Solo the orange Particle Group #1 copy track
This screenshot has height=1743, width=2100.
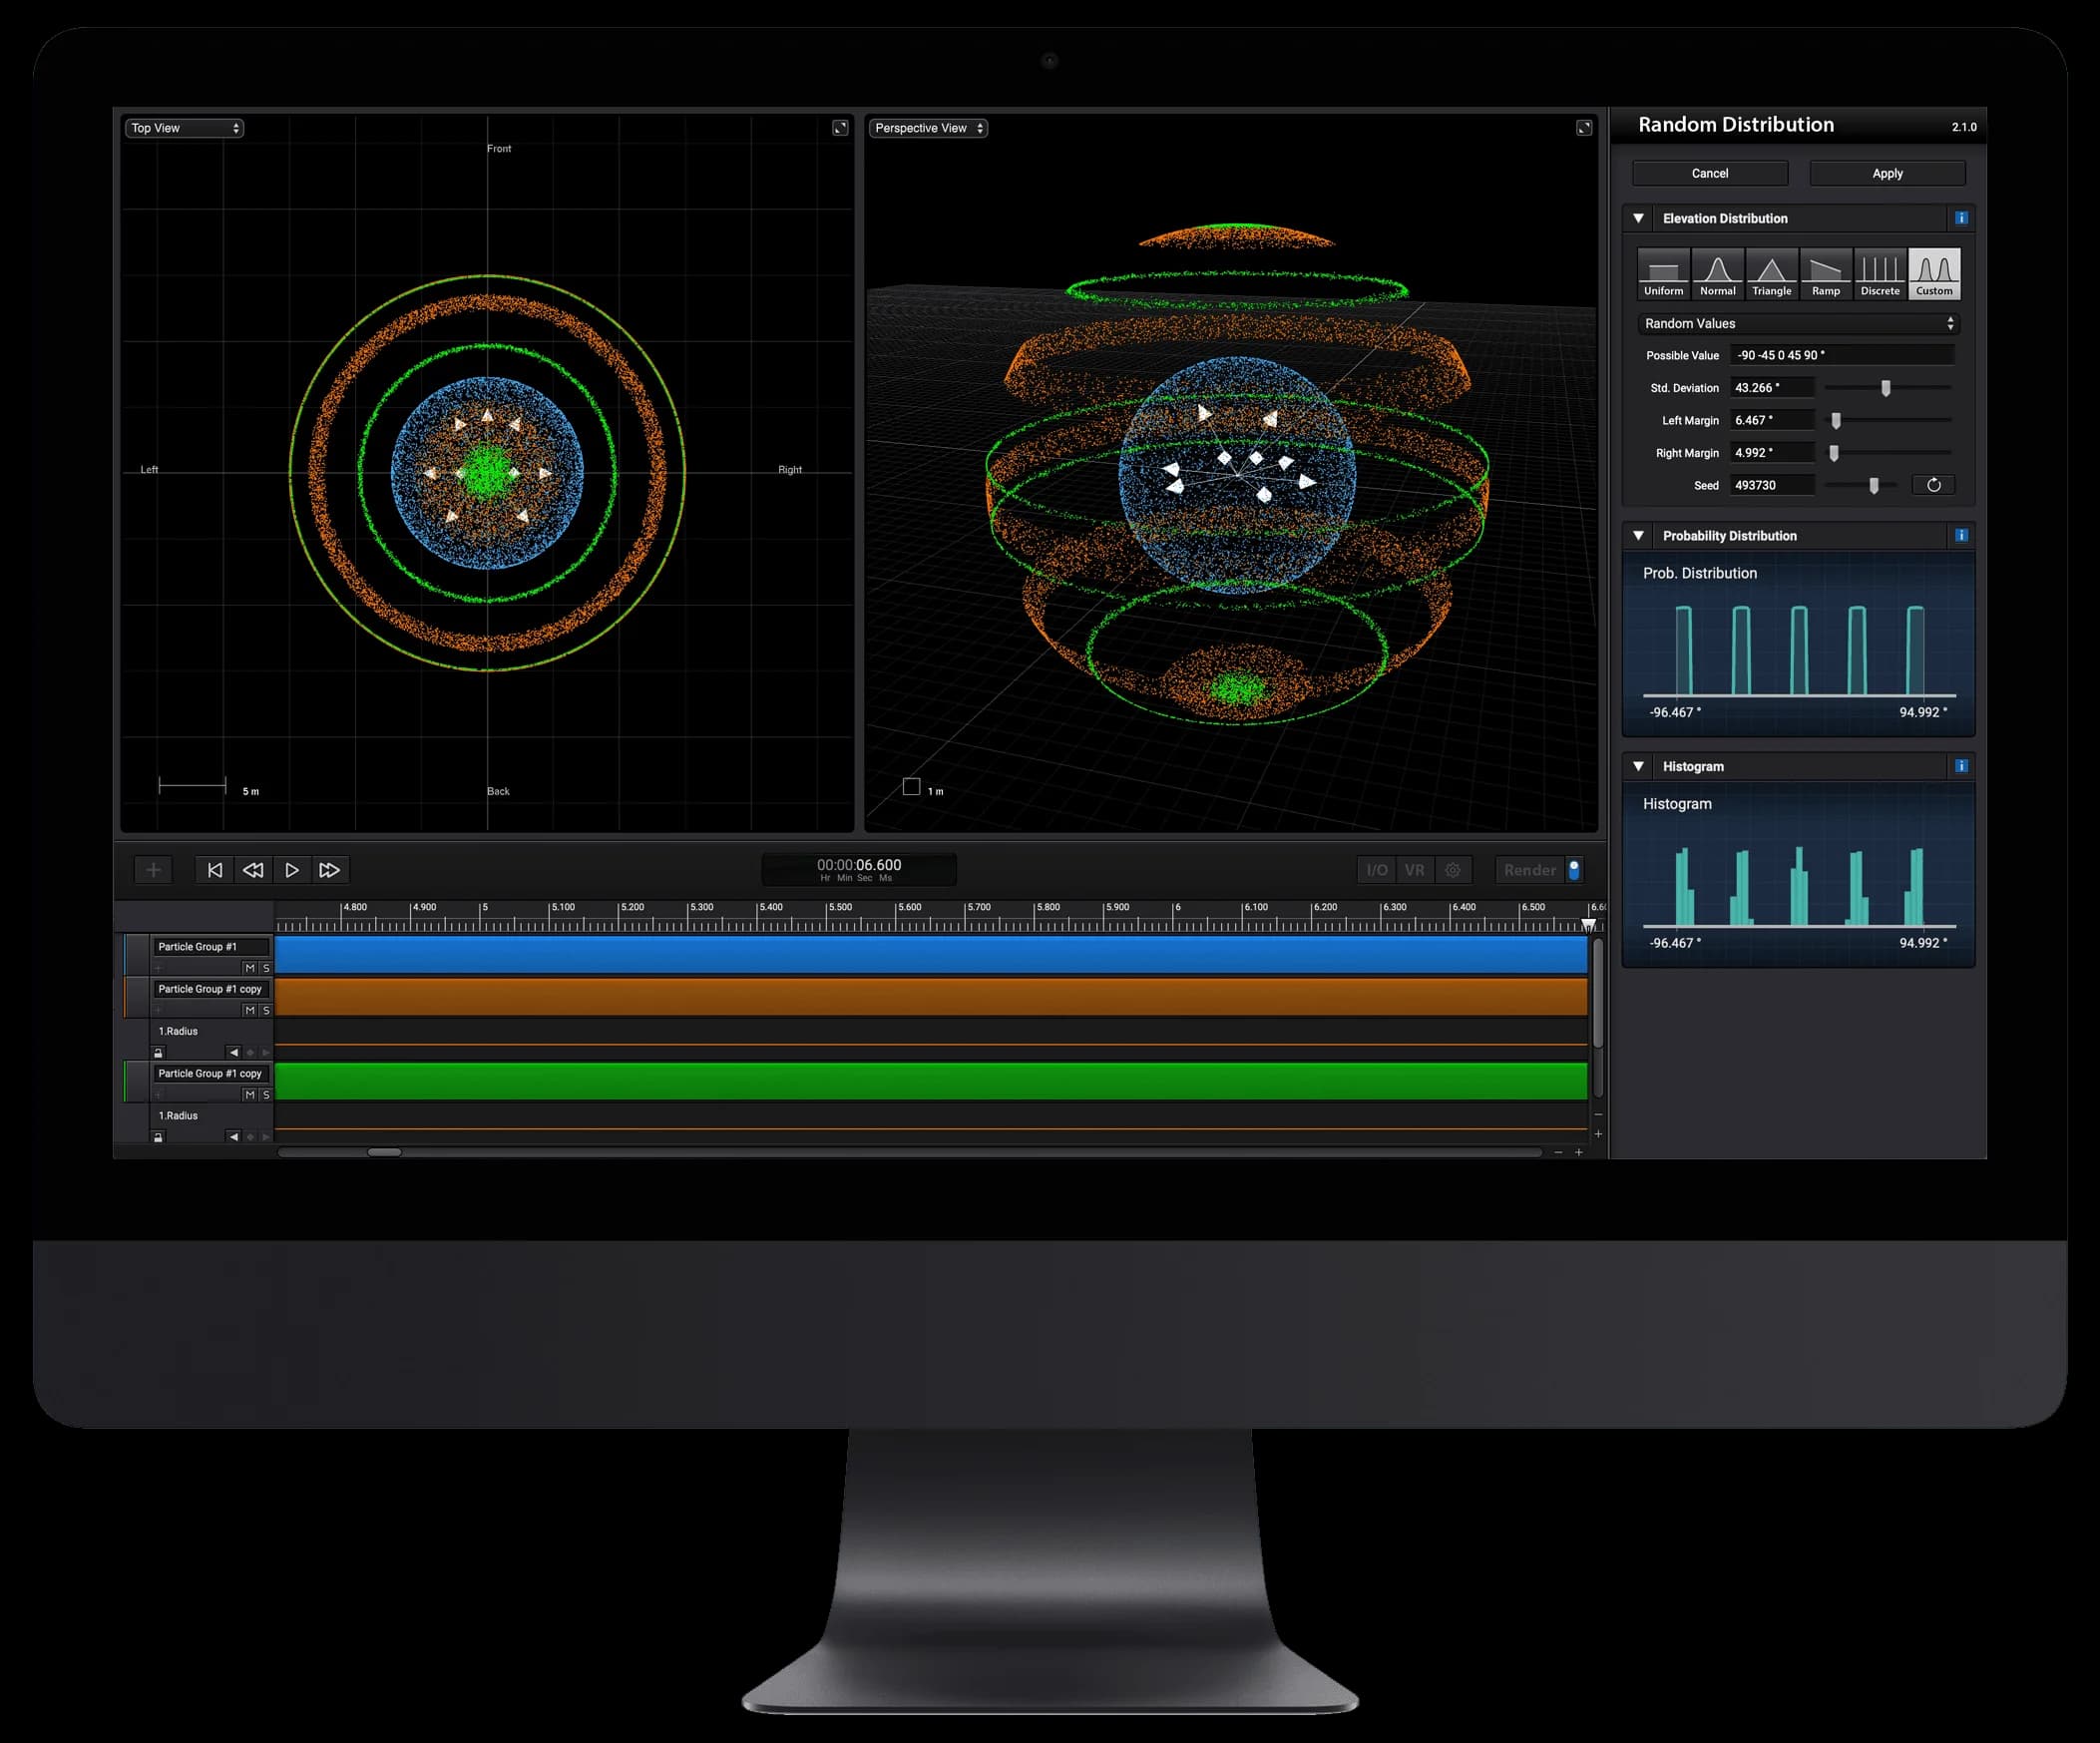pos(267,1011)
